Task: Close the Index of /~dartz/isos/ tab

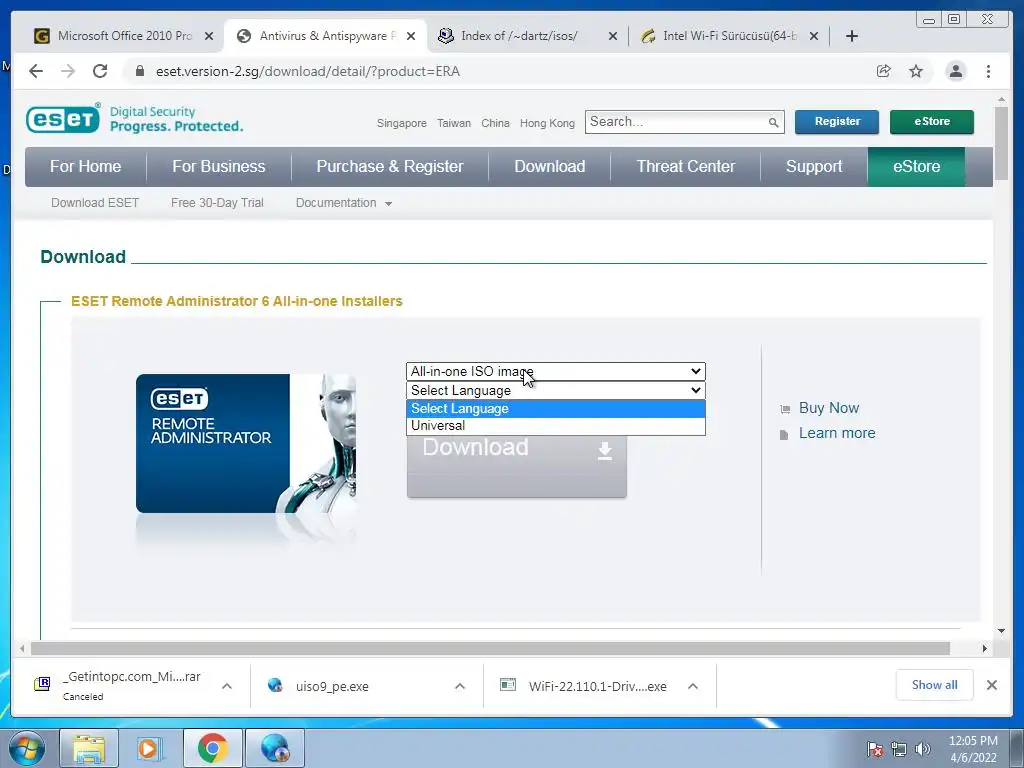Action: (x=613, y=36)
